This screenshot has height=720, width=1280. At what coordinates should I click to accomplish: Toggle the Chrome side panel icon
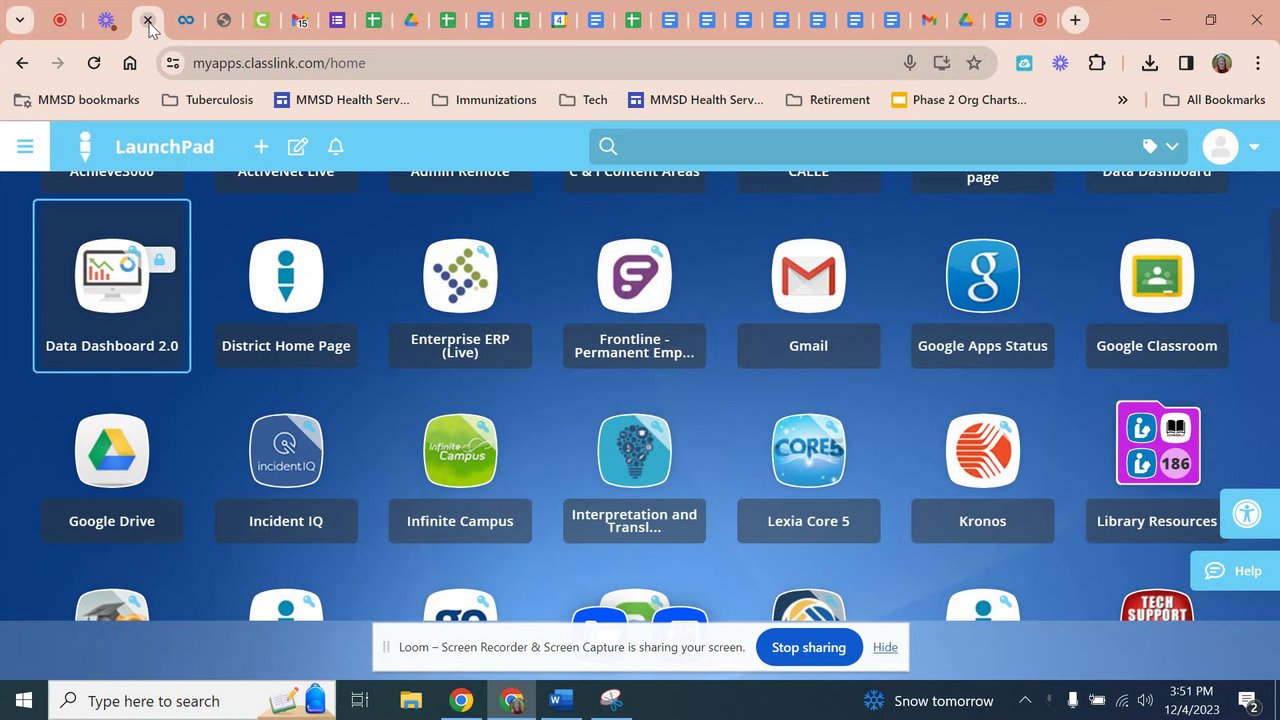coord(1186,63)
